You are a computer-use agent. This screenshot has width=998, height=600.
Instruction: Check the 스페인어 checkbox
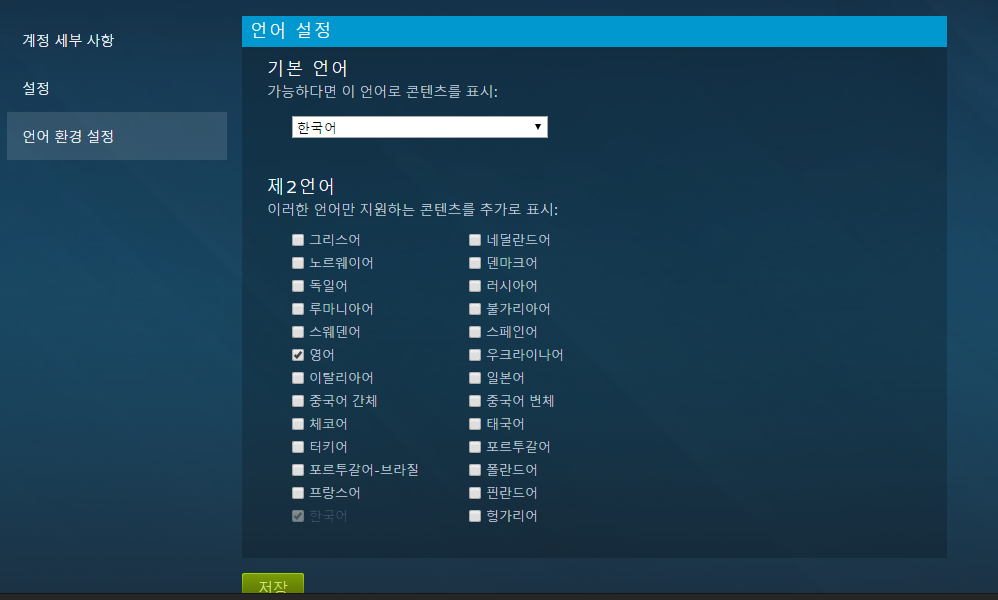[475, 331]
